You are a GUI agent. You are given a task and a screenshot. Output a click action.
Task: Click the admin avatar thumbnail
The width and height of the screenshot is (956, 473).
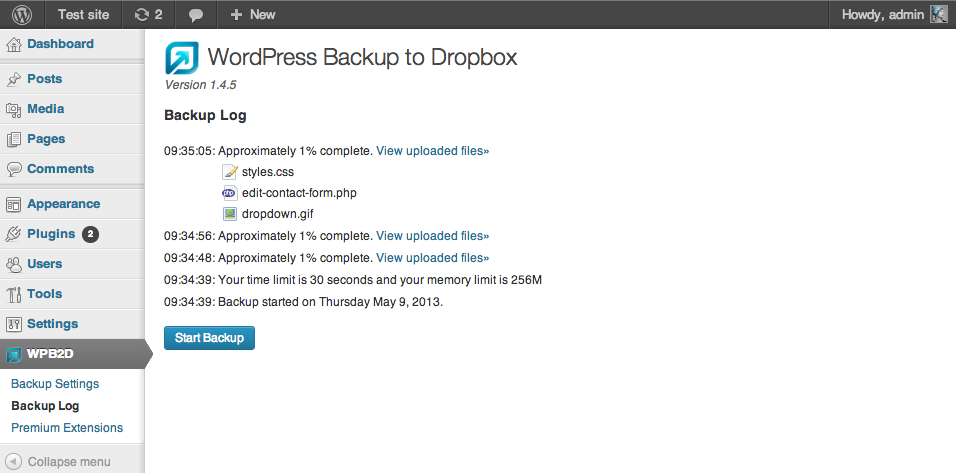tap(939, 14)
